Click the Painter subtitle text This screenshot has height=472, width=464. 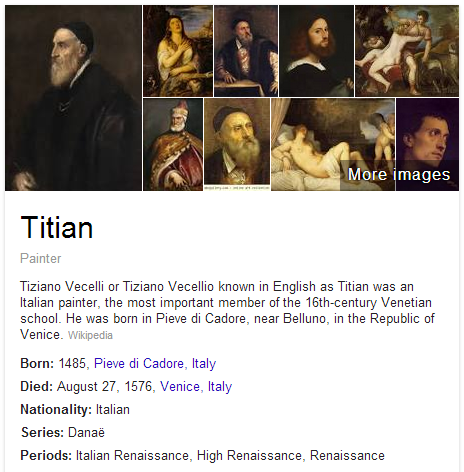[x=41, y=258]
